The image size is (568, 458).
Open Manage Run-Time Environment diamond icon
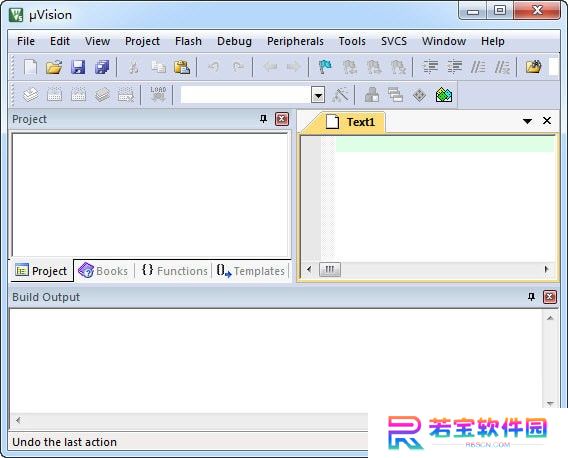[x=419, y=95]
